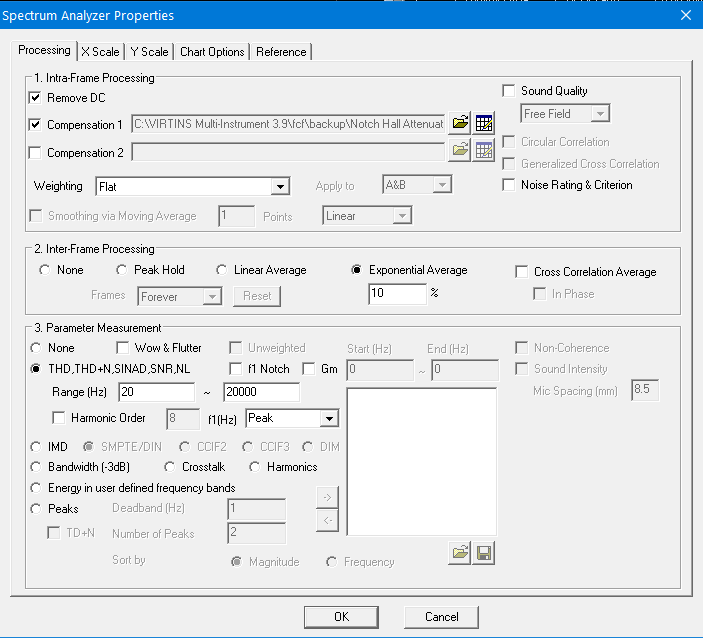Viewport: 703px width, 638px height.
Task: Click the OK button
Action: pos(341,616)
